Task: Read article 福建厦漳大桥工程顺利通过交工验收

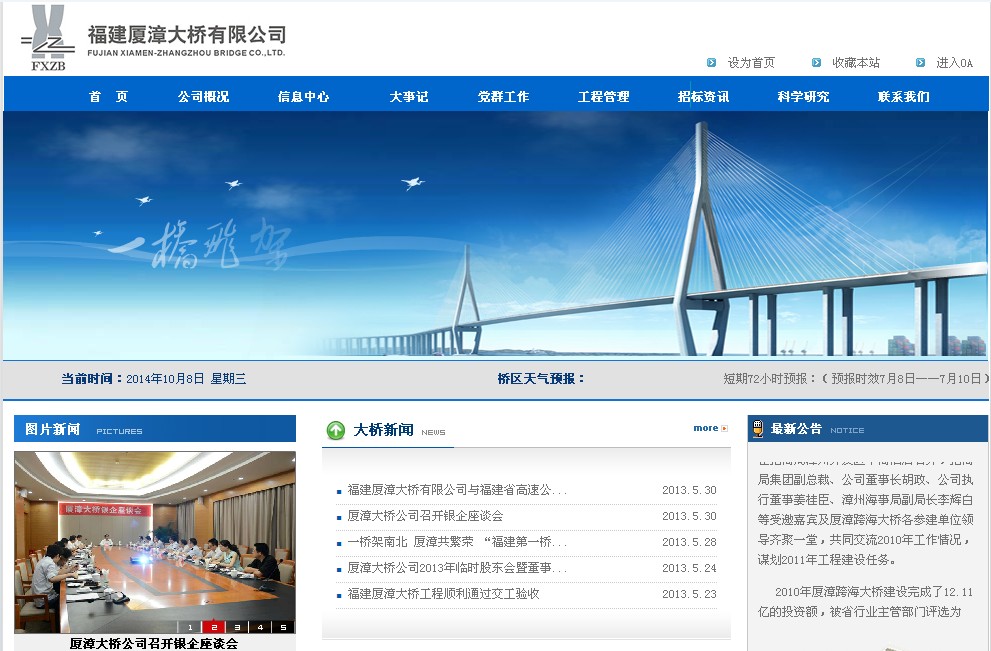Action: [443, 594]
